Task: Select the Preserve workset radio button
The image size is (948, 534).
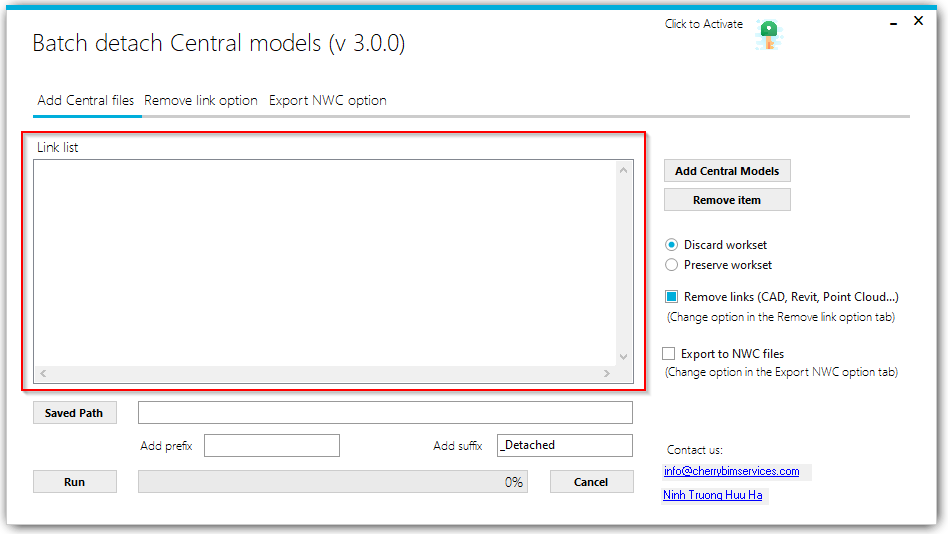Action: [671, 265]
